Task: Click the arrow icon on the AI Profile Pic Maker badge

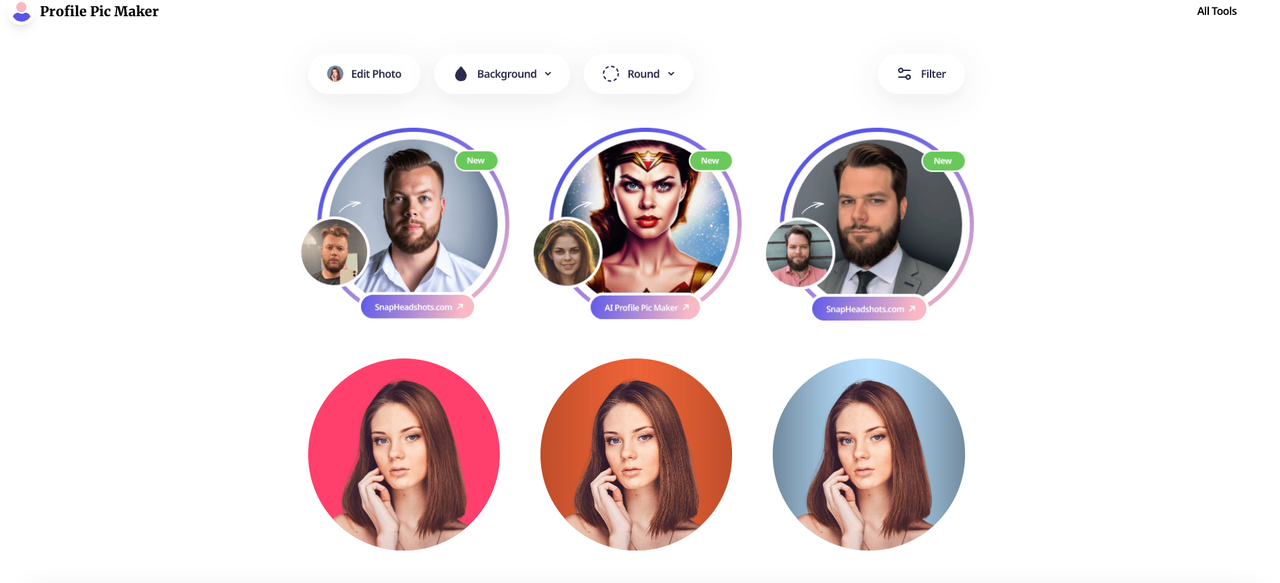Action: click(686, 308)
